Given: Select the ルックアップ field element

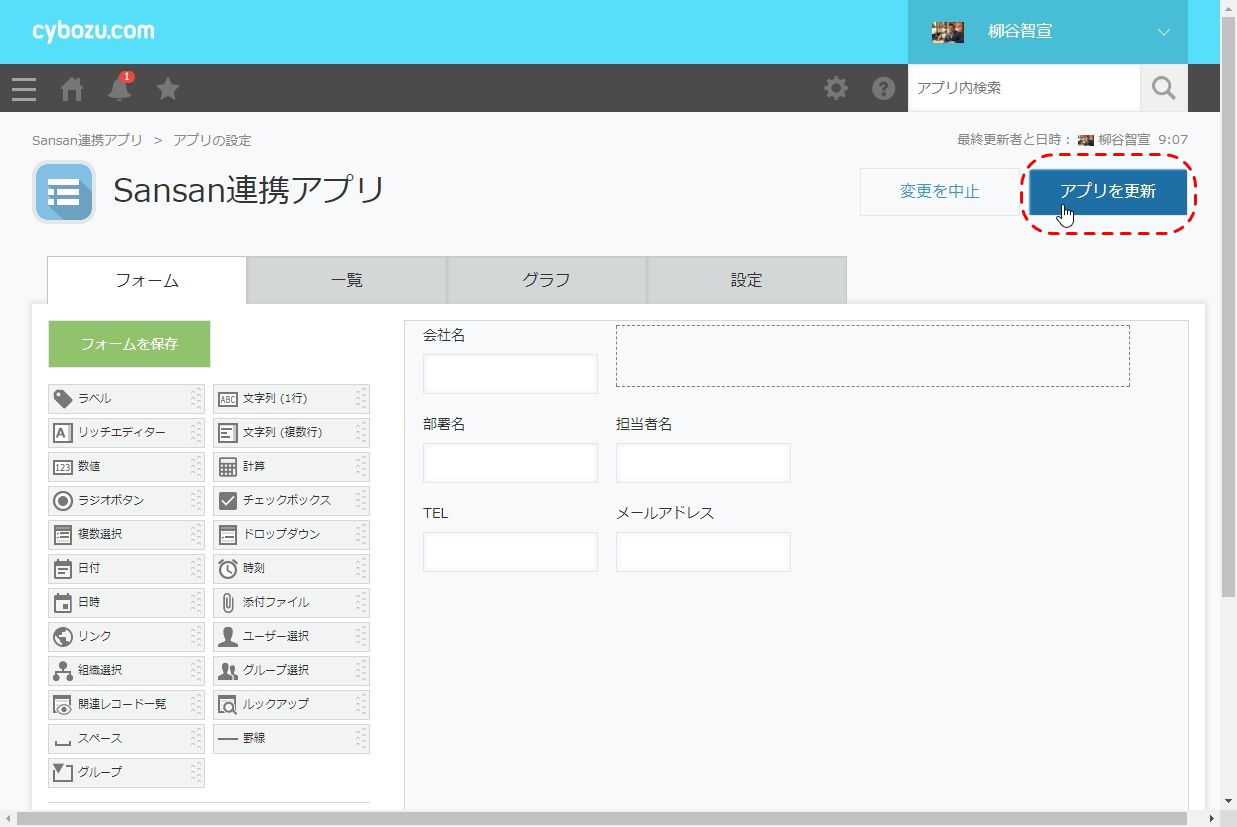Looking at the screenshot, I should tap(291, 705).
